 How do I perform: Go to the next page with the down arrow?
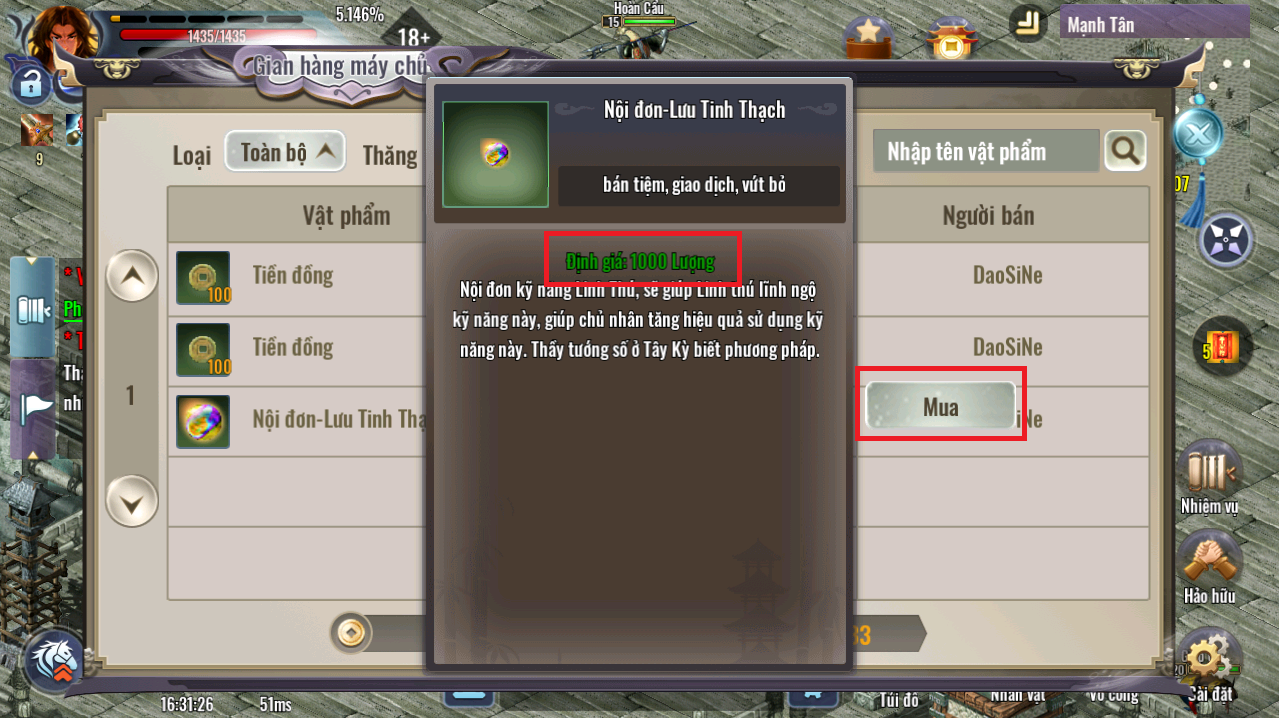click(x=133, y=501)
